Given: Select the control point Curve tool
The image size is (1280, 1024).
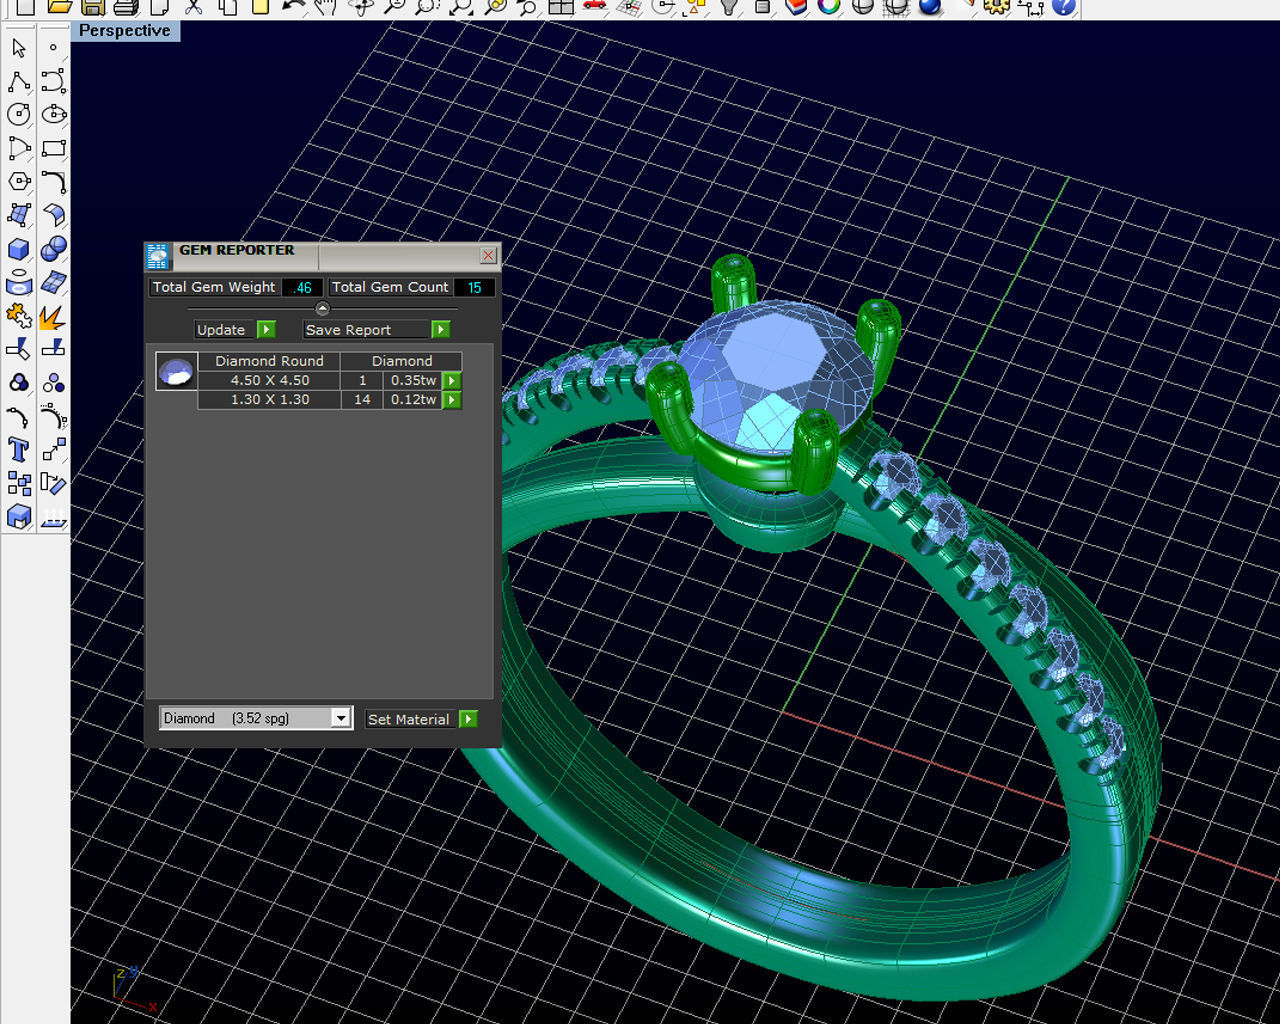Looking at the screenshot, I should (54, 81).
